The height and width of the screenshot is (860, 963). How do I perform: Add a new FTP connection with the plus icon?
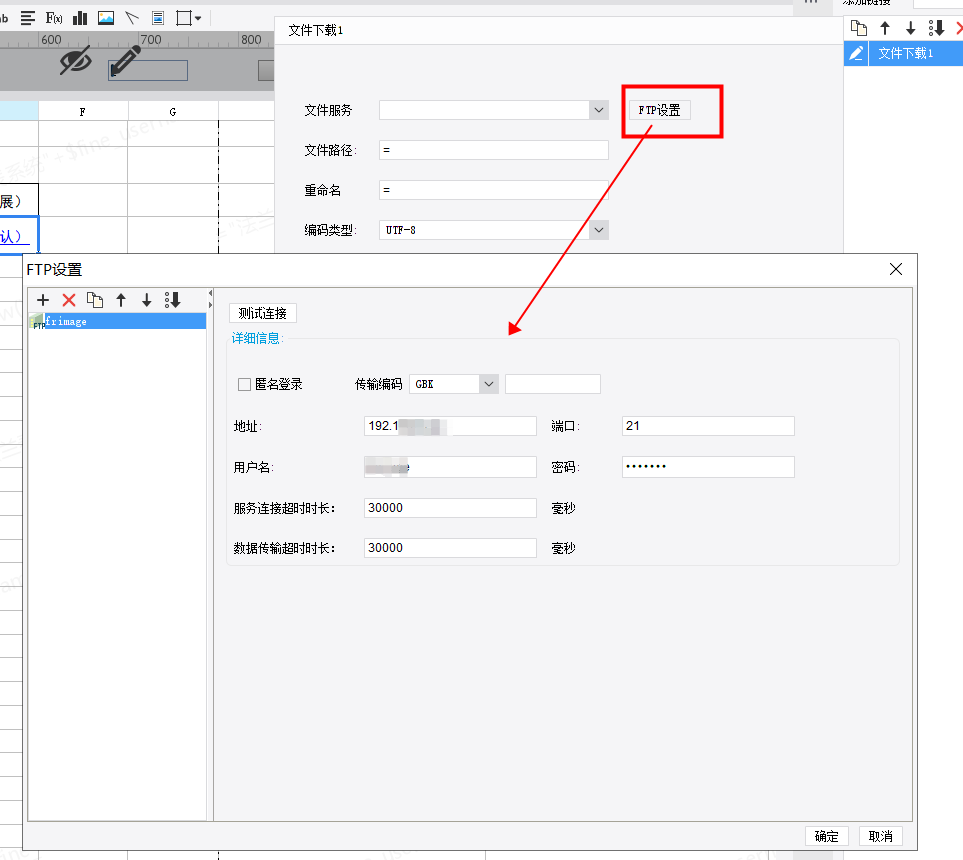[43, 300]
